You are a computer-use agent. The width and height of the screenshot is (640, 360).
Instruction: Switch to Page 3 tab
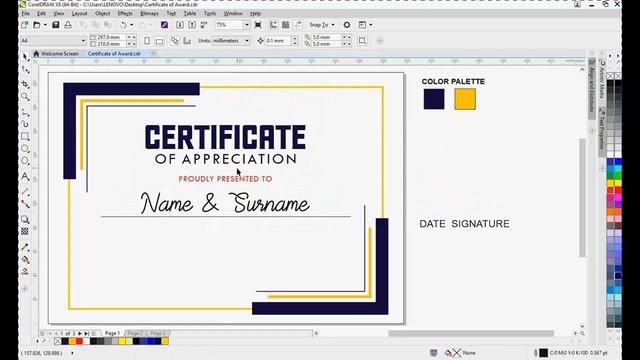pyautogui.click(x=158, y=333)
